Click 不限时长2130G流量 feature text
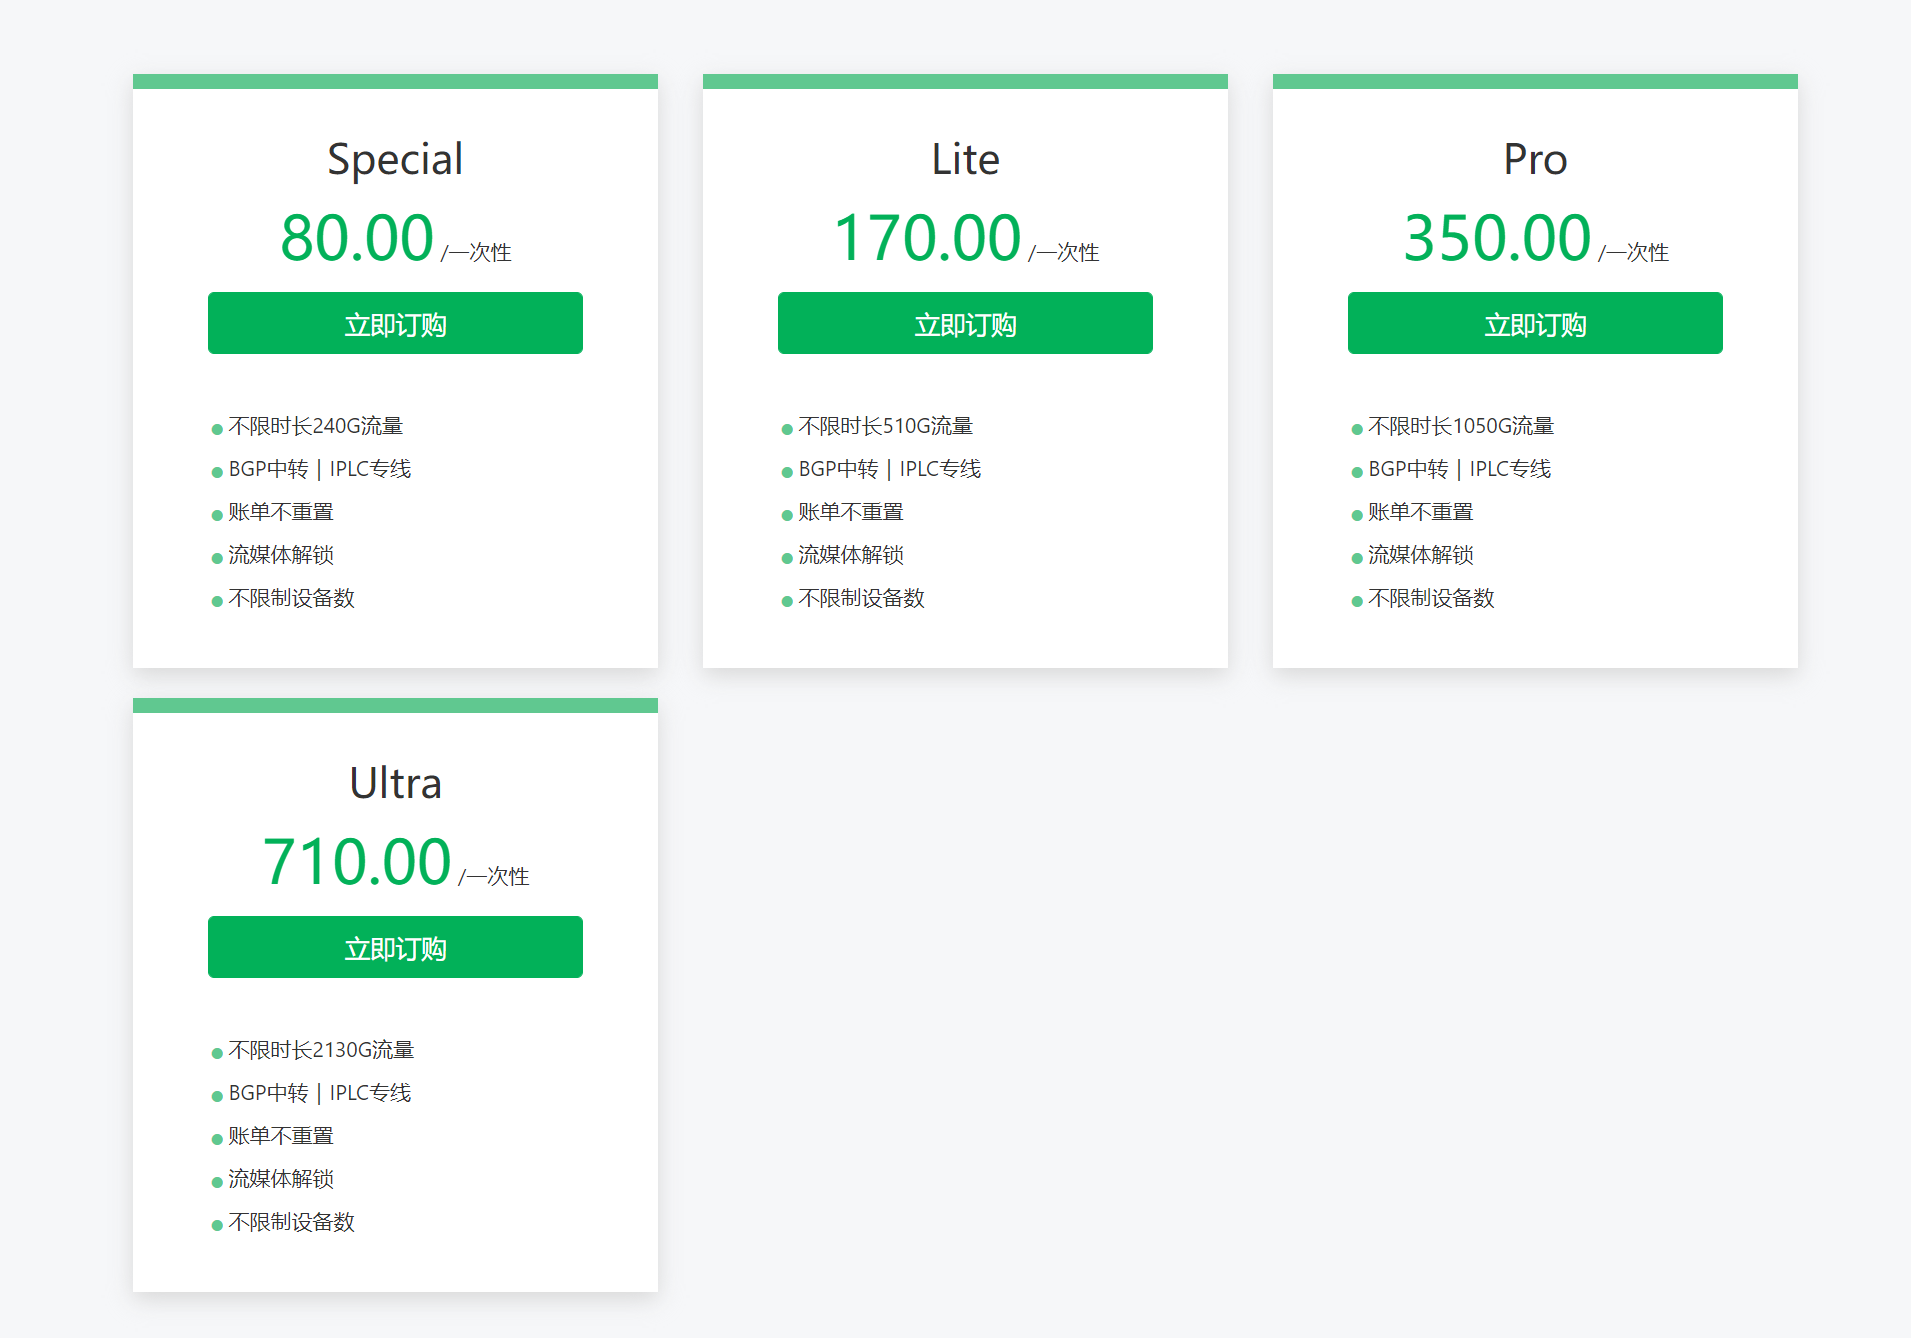The height and width of the screenshot is (1338, 1911). pos(321,1050)
